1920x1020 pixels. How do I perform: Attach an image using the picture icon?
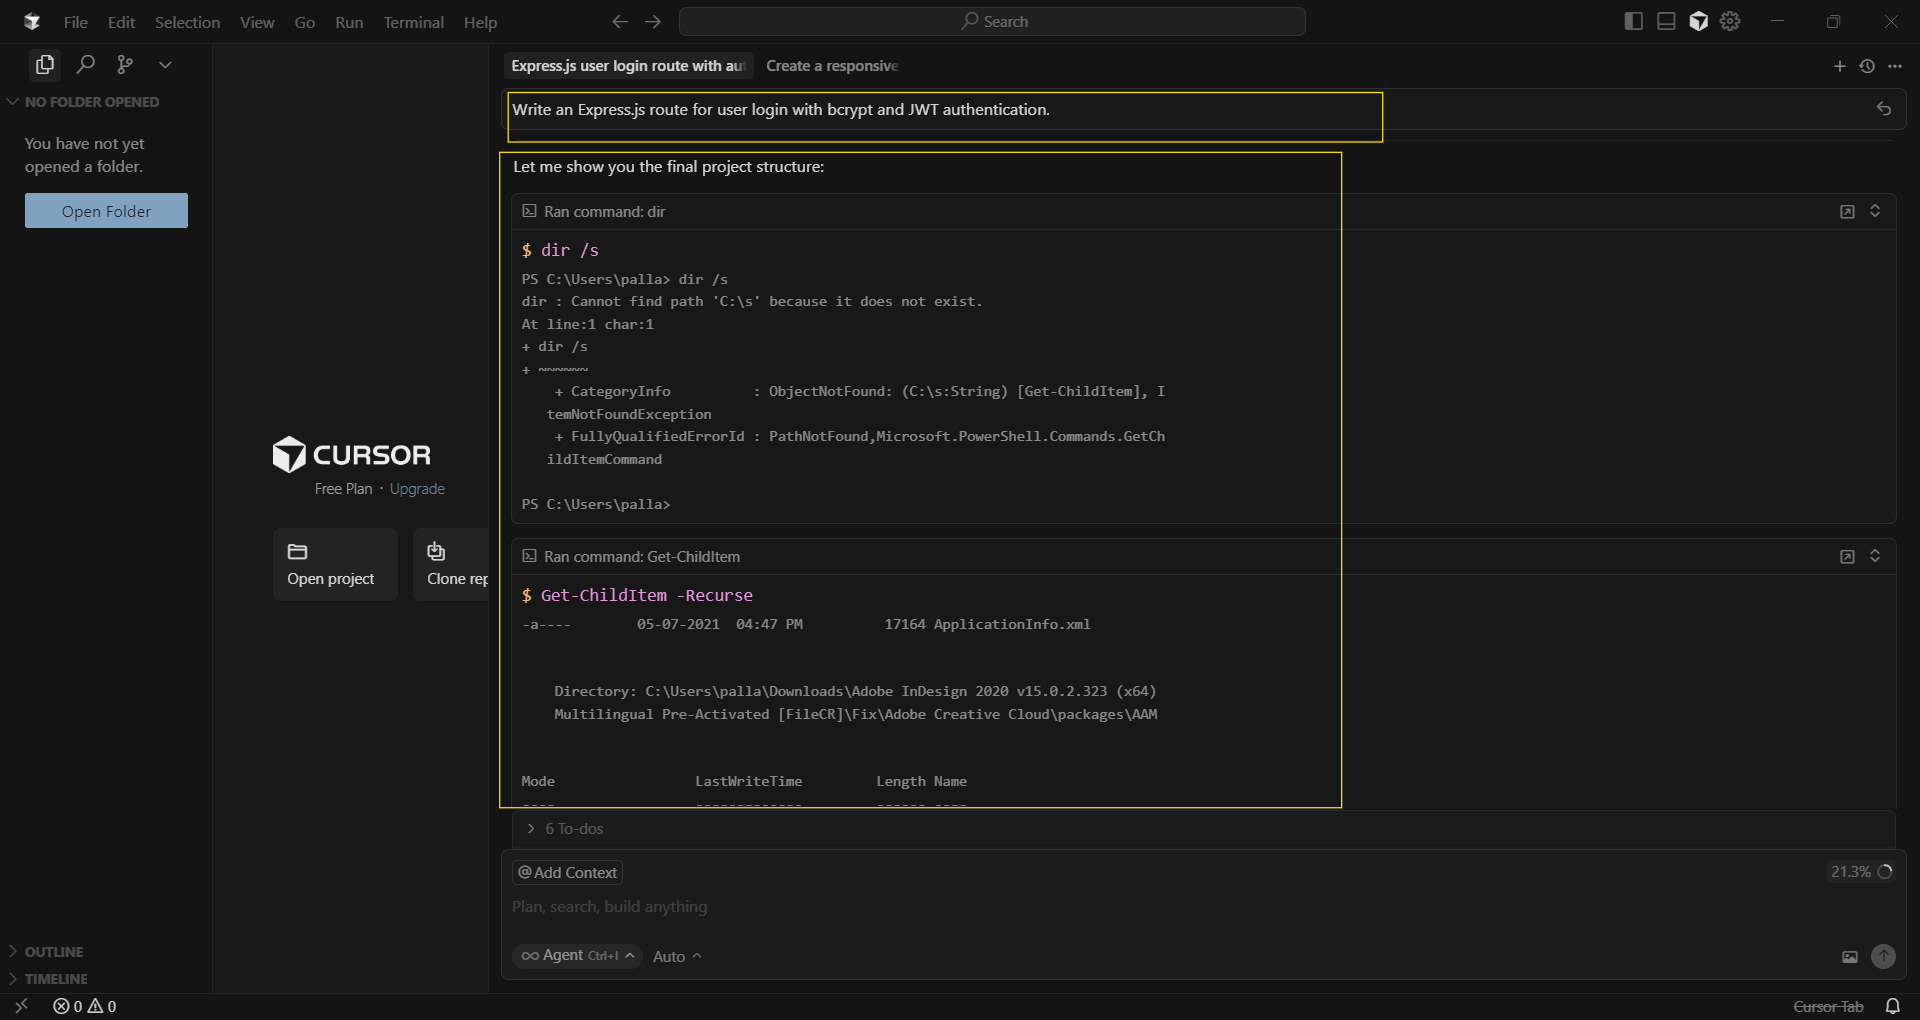[1850, 957]
